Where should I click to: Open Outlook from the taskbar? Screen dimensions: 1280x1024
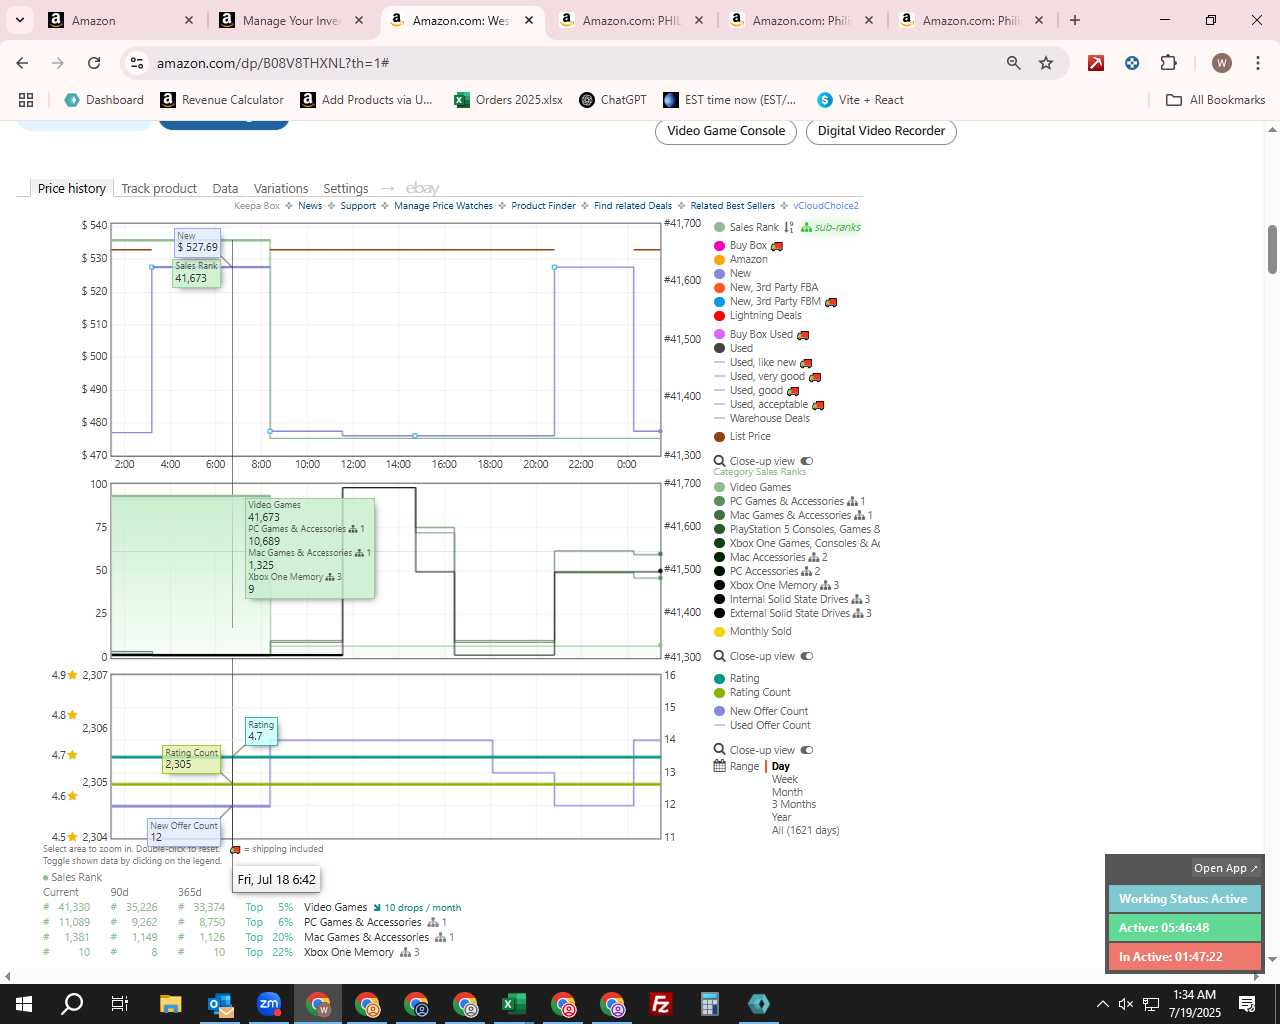pyautogui.click(x=220, y=1004)
